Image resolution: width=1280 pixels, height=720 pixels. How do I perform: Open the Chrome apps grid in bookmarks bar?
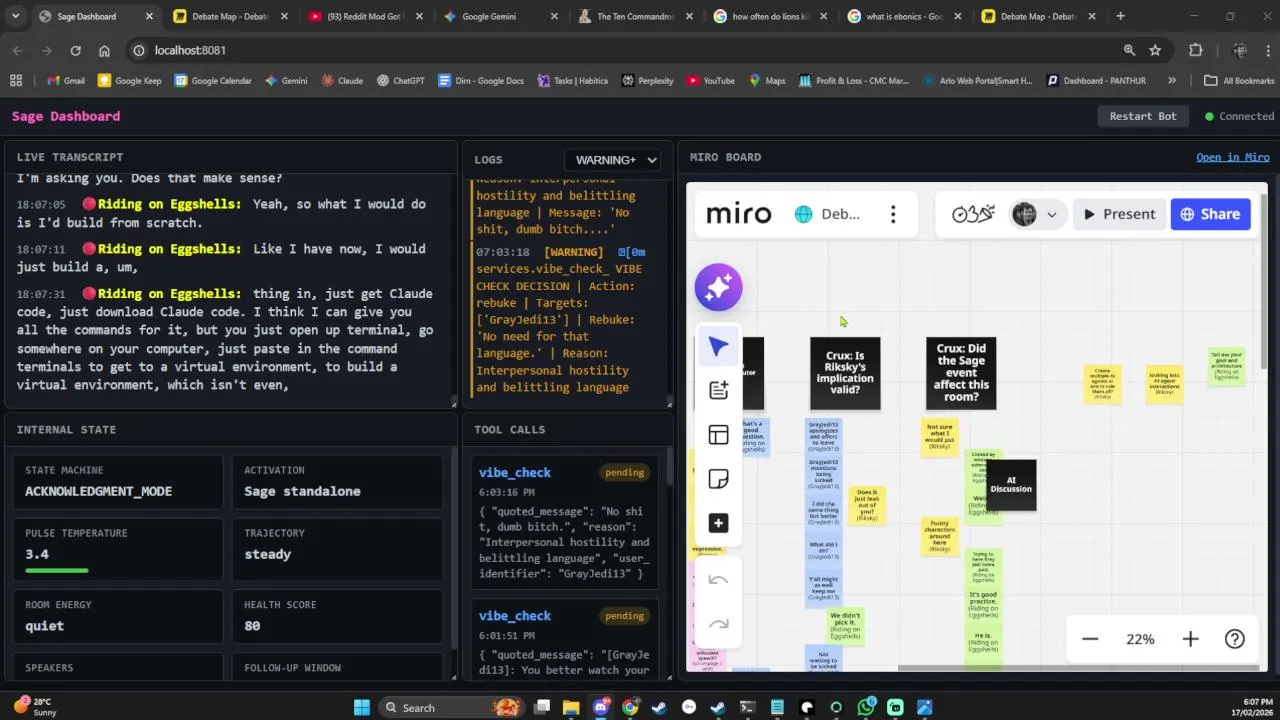pyautogui.click(x=16, y=80)
